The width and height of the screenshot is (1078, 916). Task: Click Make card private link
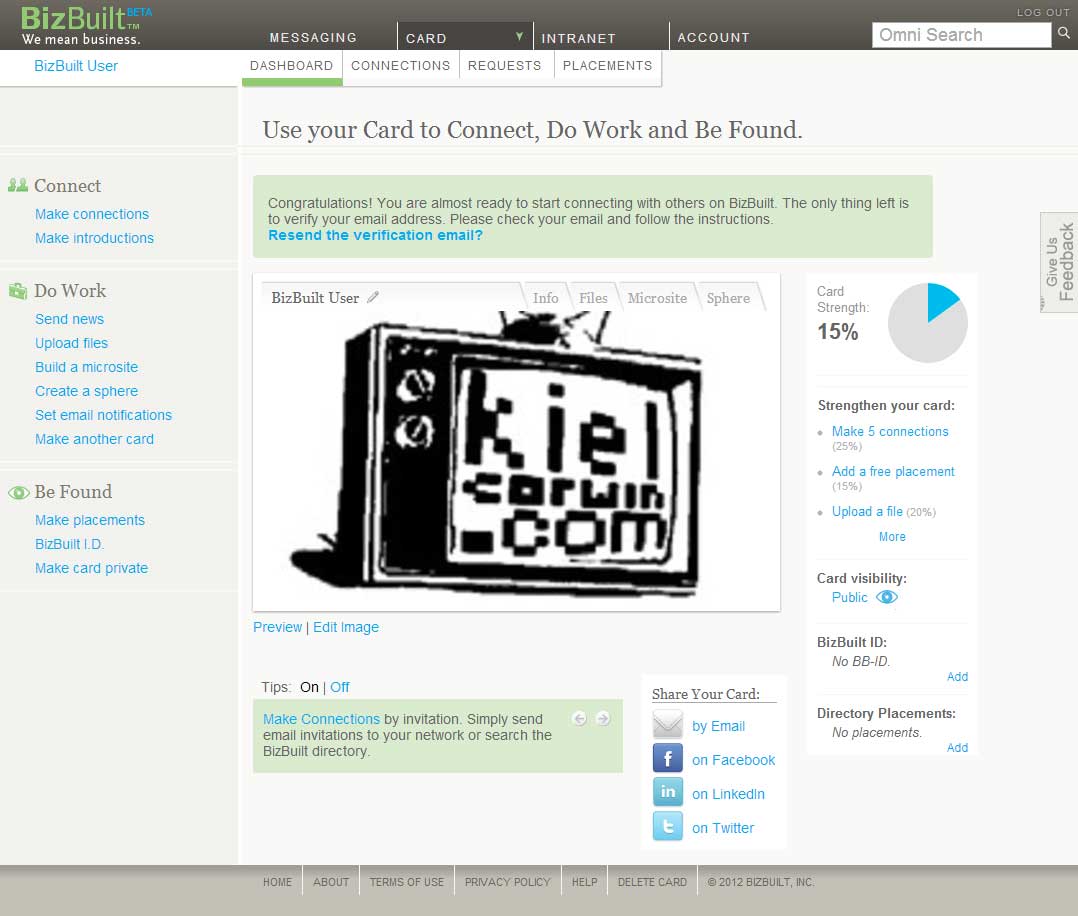[91, 568]
